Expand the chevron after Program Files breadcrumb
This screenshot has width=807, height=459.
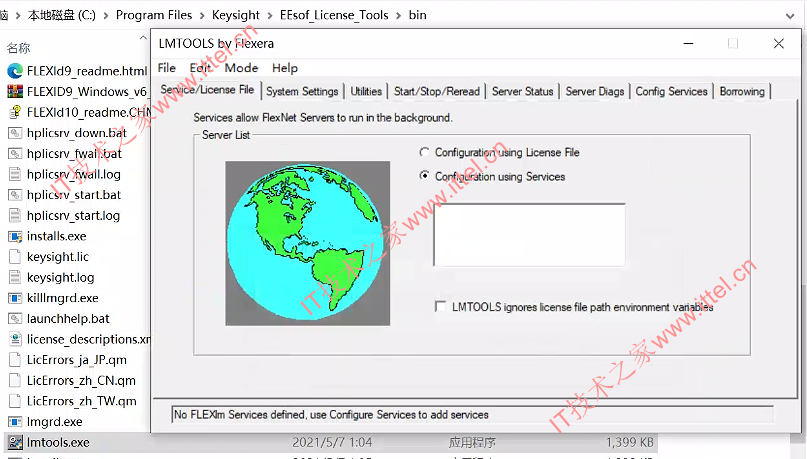[202, 15]
